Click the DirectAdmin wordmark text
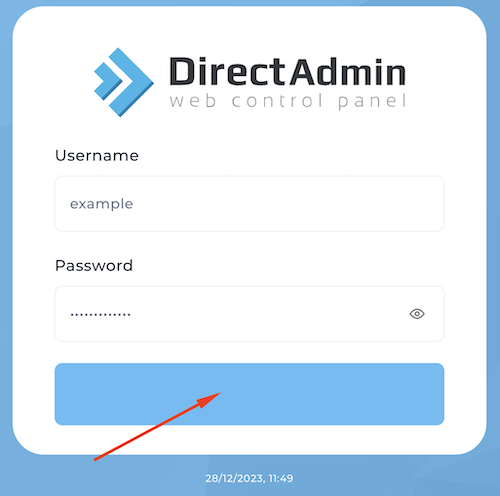 click(x=287, y=71)
